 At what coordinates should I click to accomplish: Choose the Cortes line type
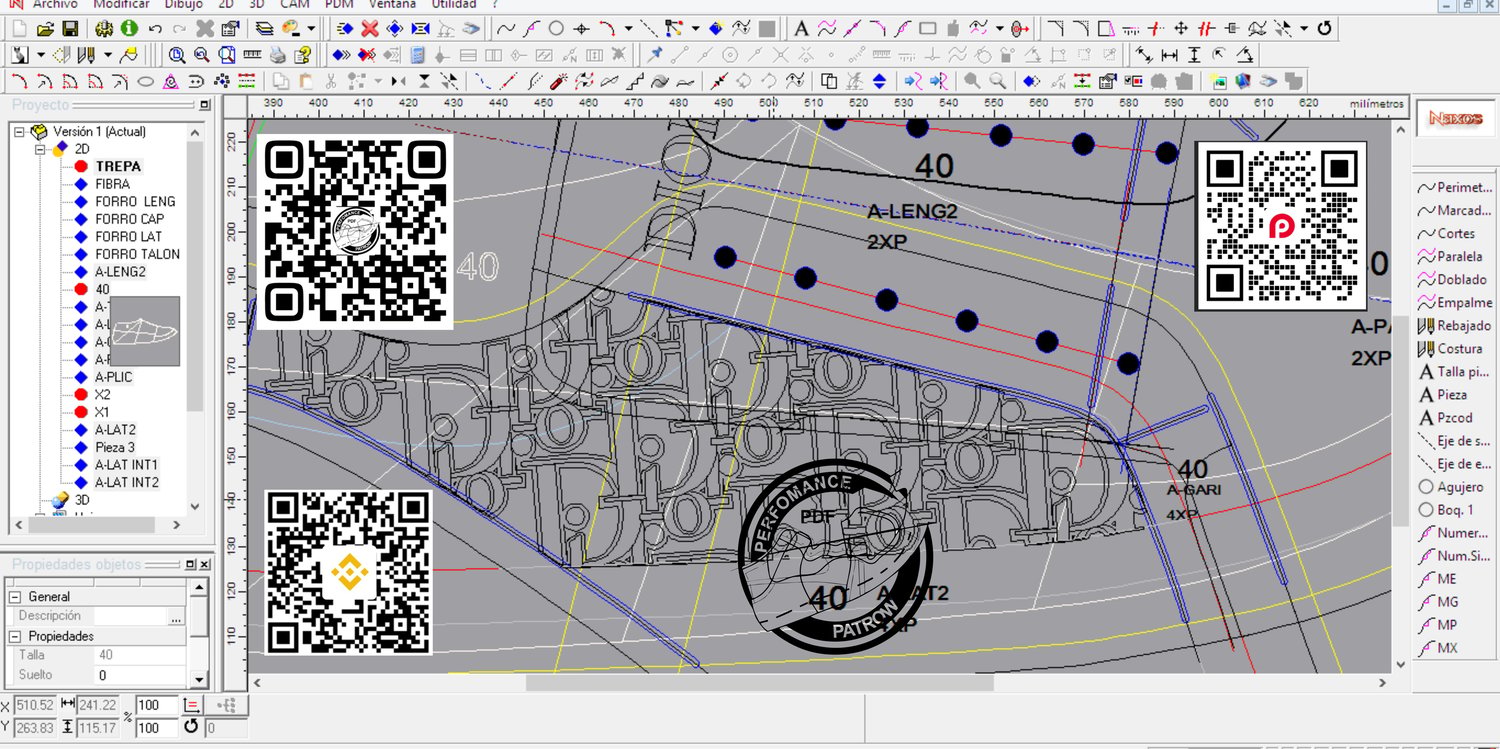pyautogui.click(x=1447, y=233)
